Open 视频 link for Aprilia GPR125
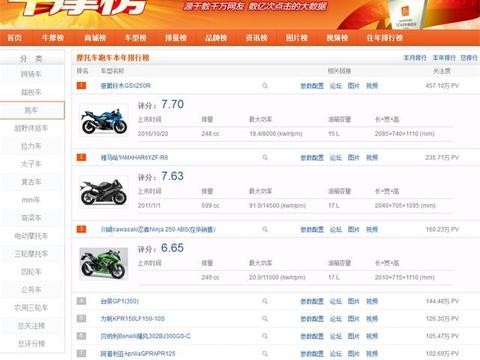Image resolution: width=480 pixels, height=360 pixels. (x=372, y=353)
